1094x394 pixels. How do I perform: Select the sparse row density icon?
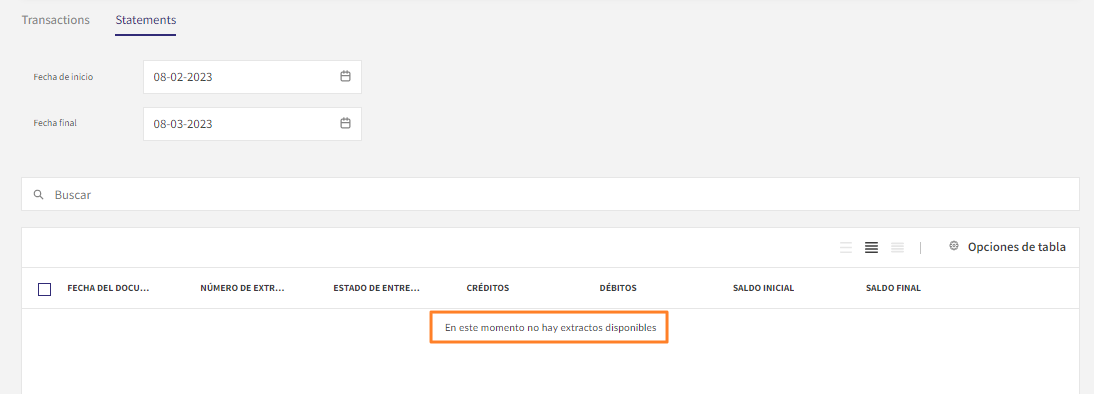click(846, 247)
